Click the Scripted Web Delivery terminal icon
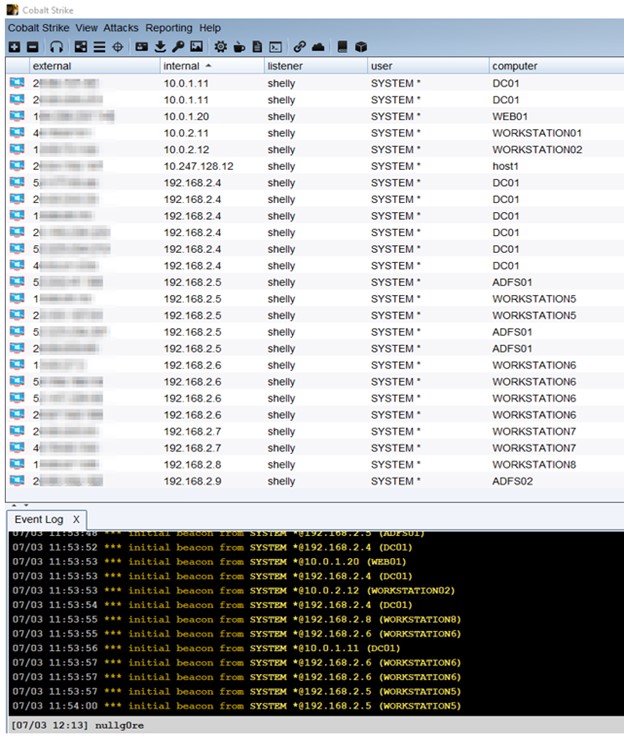 tap(276, 47)
